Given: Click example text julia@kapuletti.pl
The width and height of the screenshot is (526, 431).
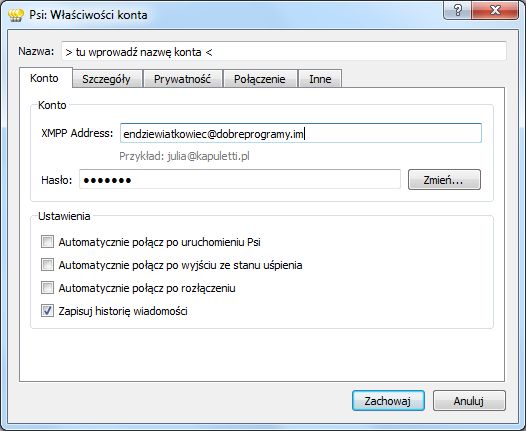Looking at the screenshot, I should (x=208, y=156).
